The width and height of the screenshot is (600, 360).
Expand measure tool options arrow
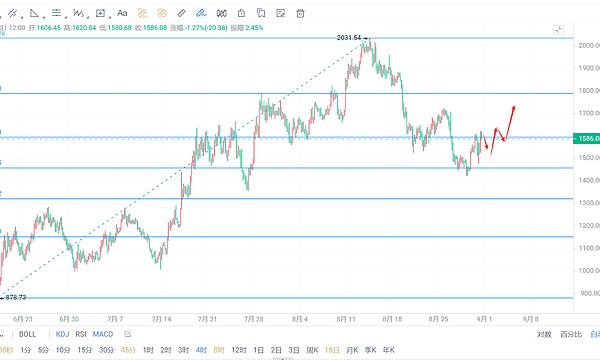pyautogui.click(x=110, y=17)
